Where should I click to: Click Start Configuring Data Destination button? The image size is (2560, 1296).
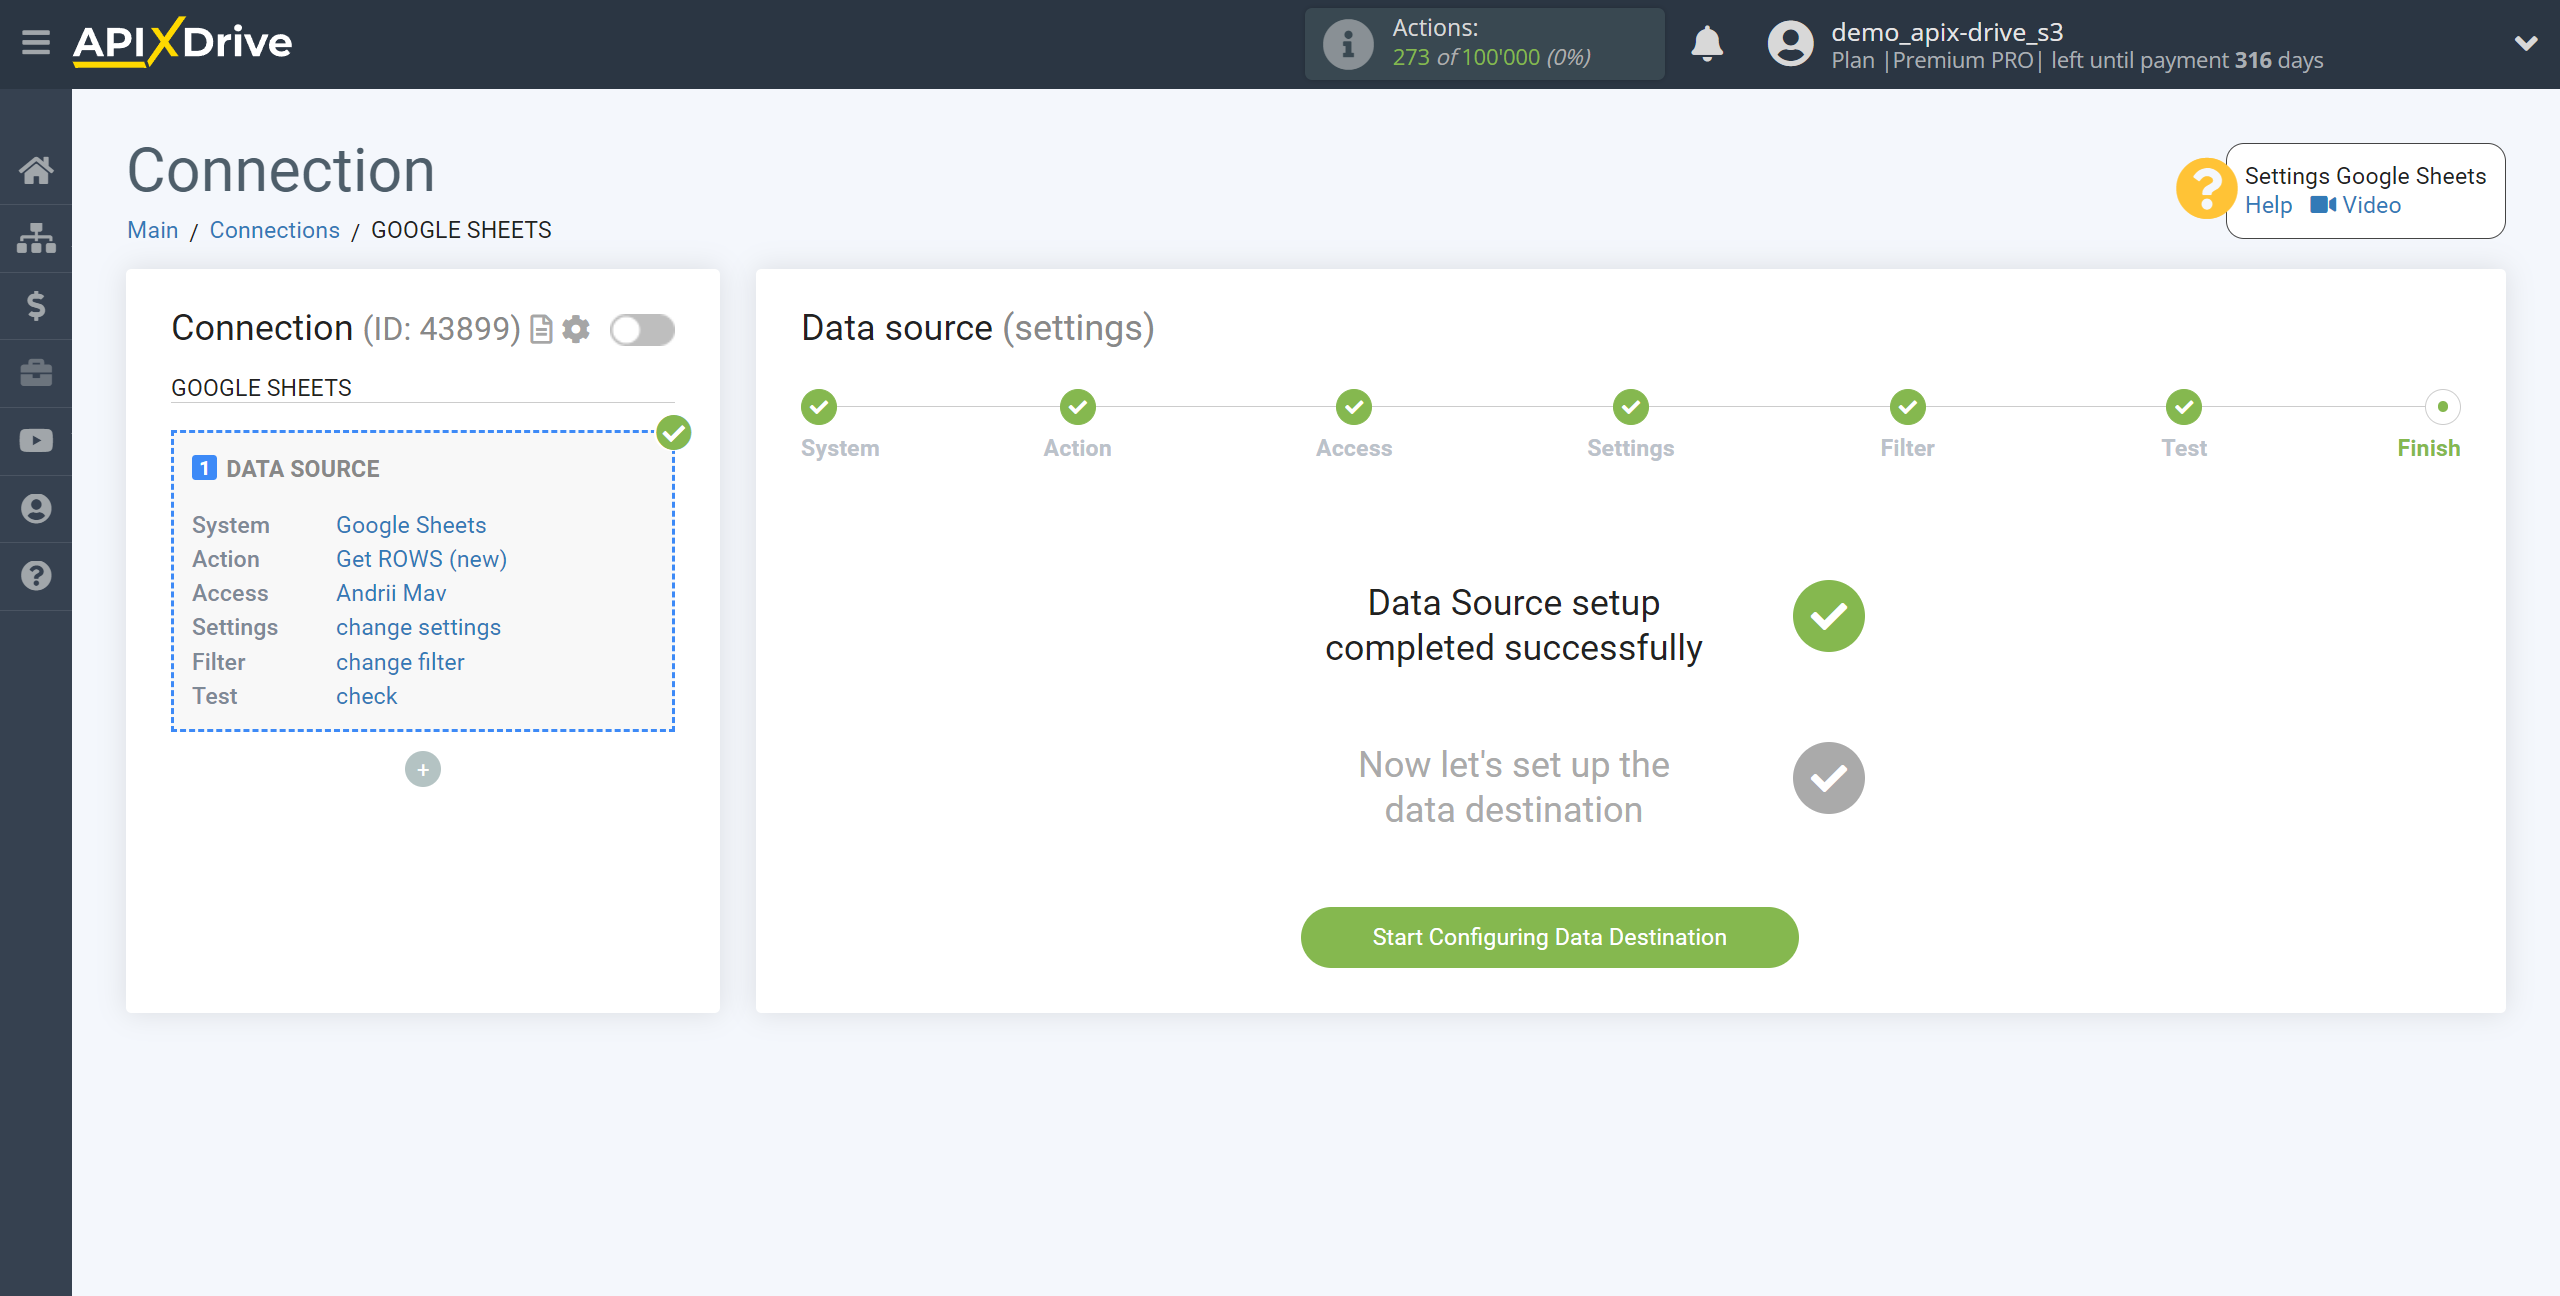click(x=1549, y=937)
